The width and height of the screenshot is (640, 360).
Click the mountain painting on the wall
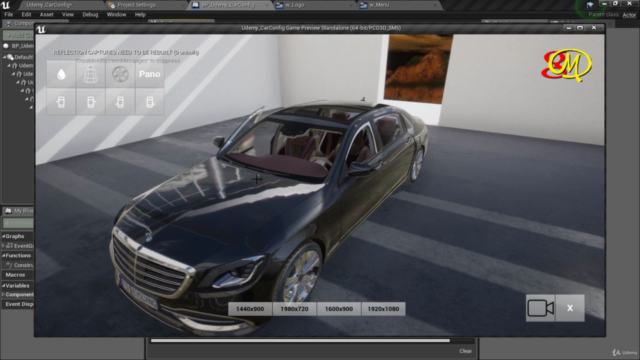[418, 69]
